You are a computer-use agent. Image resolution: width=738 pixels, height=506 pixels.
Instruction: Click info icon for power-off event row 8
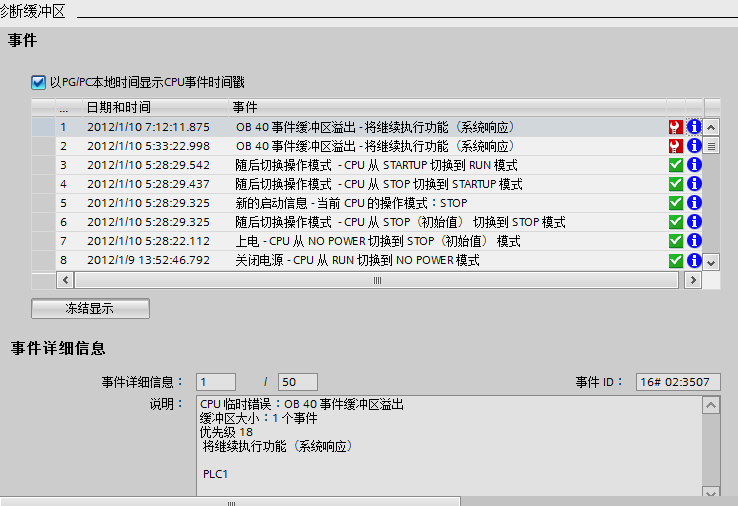694,260
